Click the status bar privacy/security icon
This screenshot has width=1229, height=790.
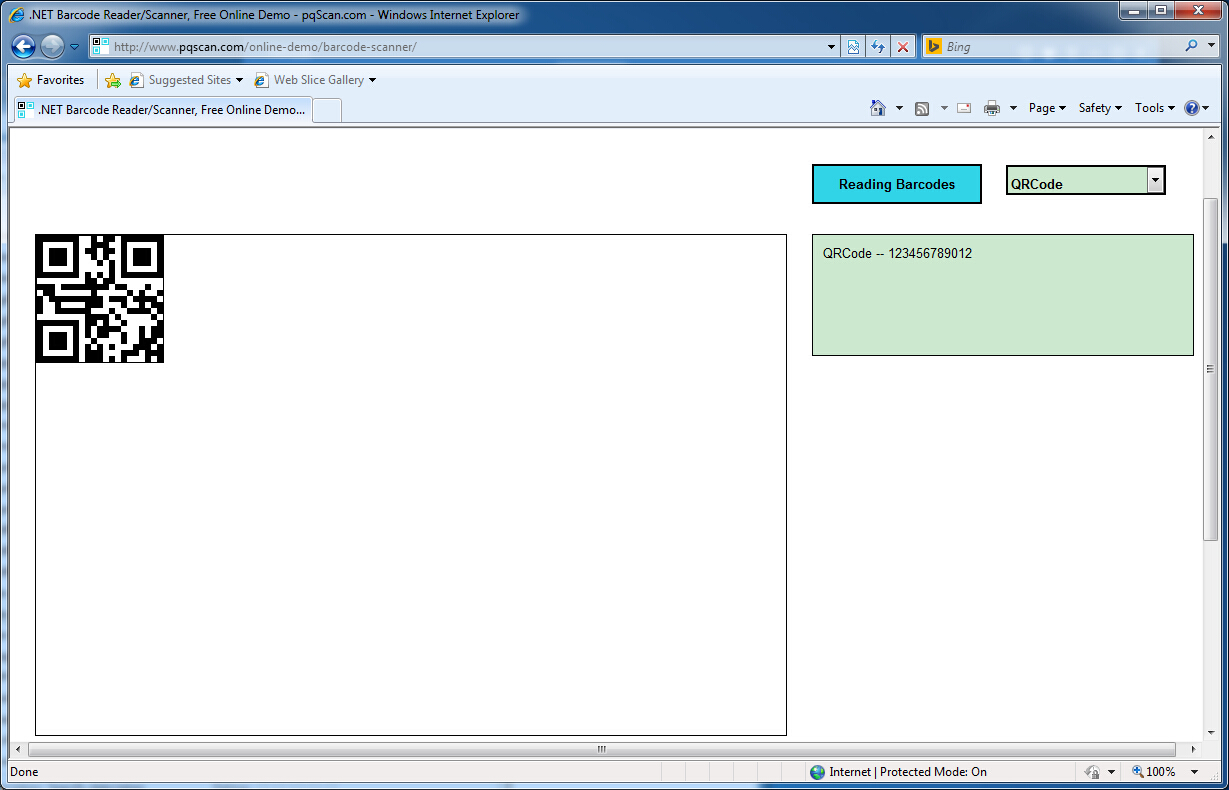click(x=1093, y=772)
